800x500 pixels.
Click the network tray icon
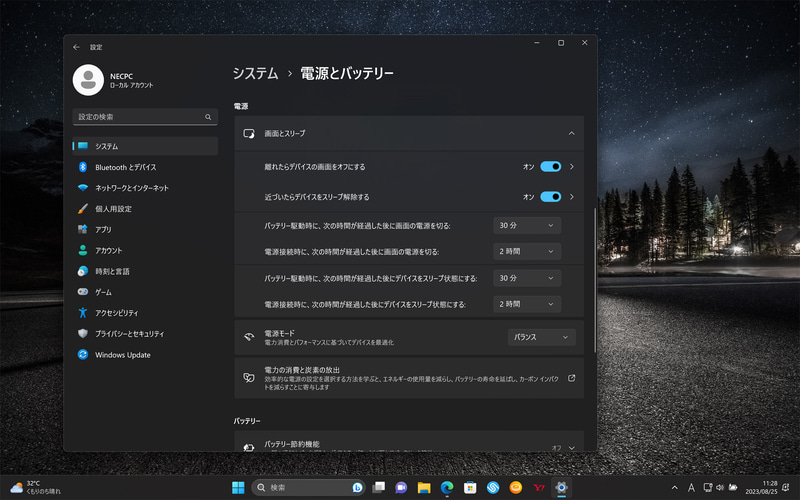(708, 488)
